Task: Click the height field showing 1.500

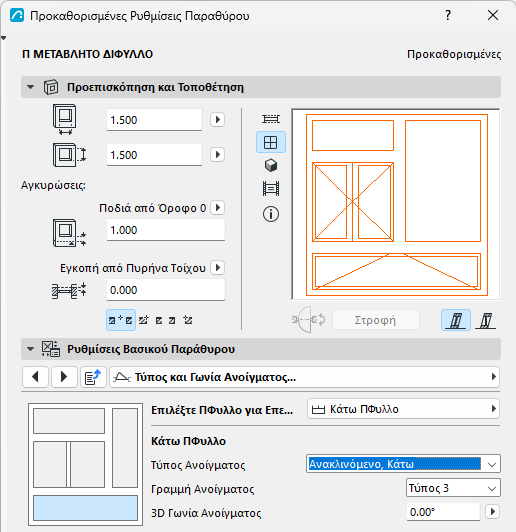Action: click(154, 155)
